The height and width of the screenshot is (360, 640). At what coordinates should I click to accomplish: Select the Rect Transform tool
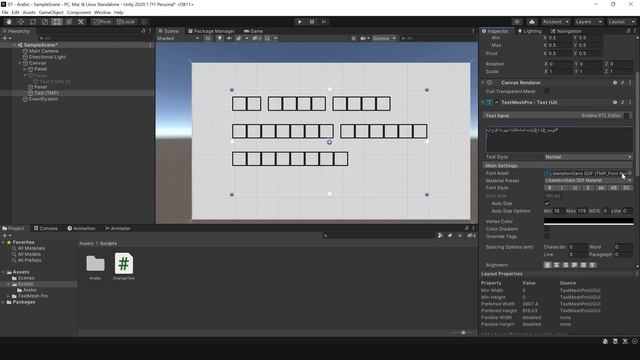pyautogui.click(x=57, y=22)
